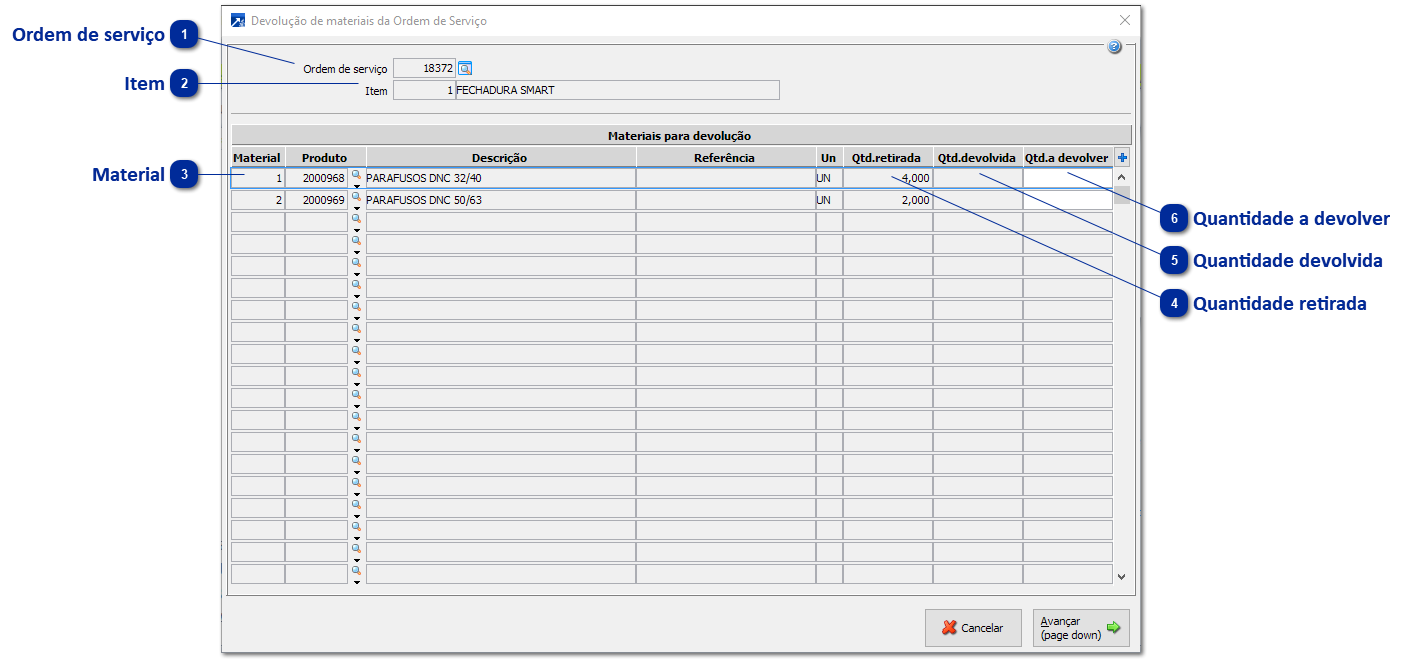Click the 4,000 quantity retirada cell
The image size is (1406, 669).
pyautogui.click(x=887, y=178)
